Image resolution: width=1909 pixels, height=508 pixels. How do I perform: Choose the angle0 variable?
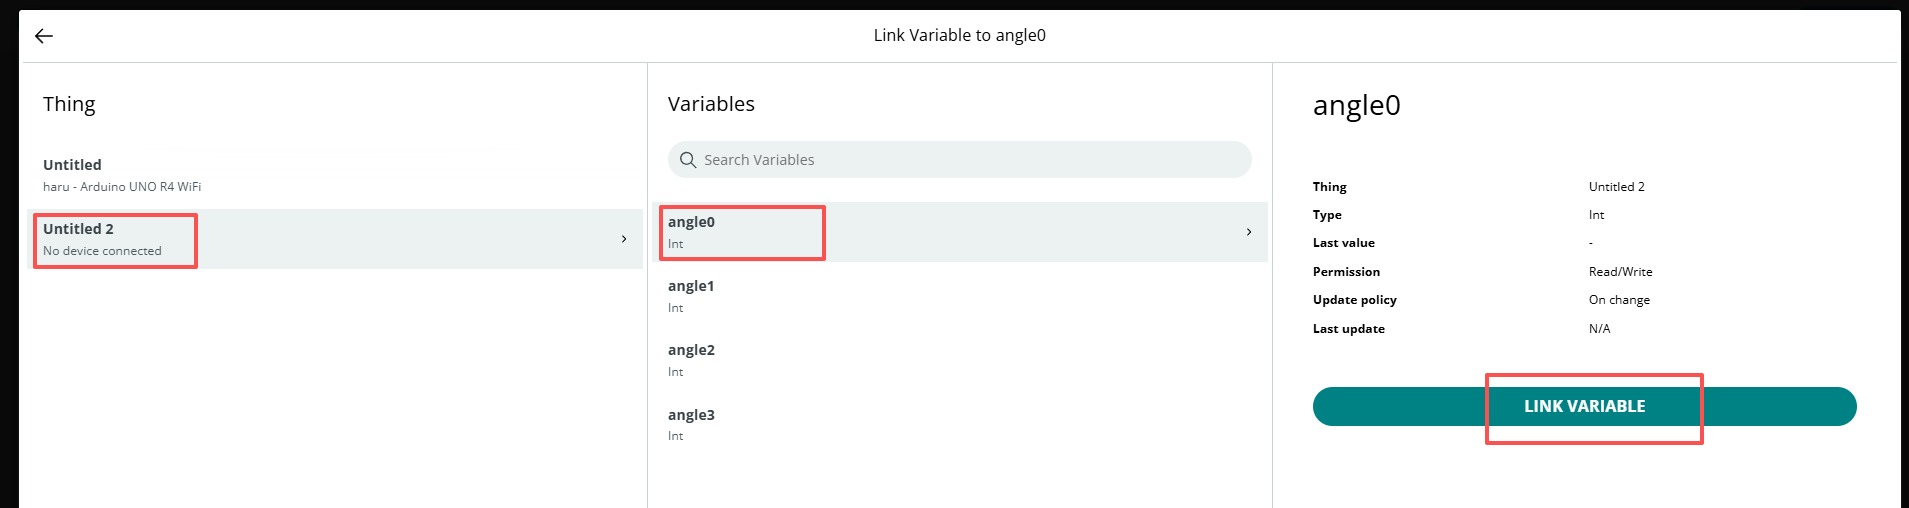pos(960,232)
